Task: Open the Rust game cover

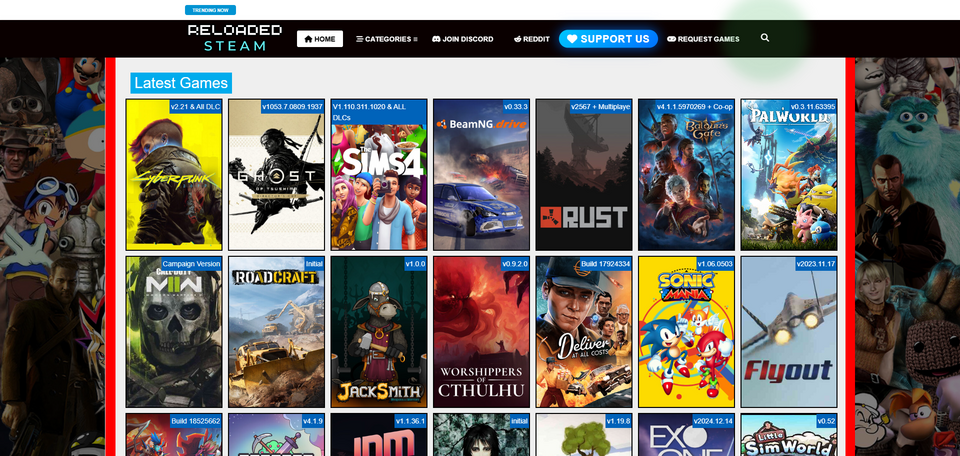Action: tap(584, 174)
